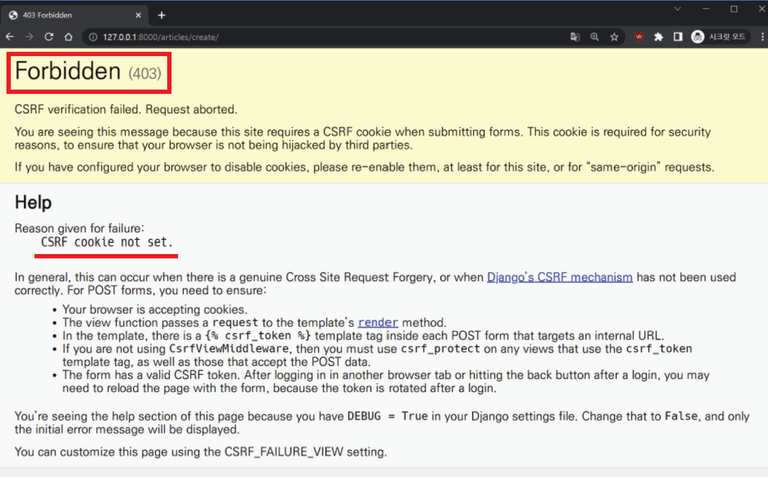768x479 pixels.
Task: Open a new browser tab
Action: [x=162, y=15]
